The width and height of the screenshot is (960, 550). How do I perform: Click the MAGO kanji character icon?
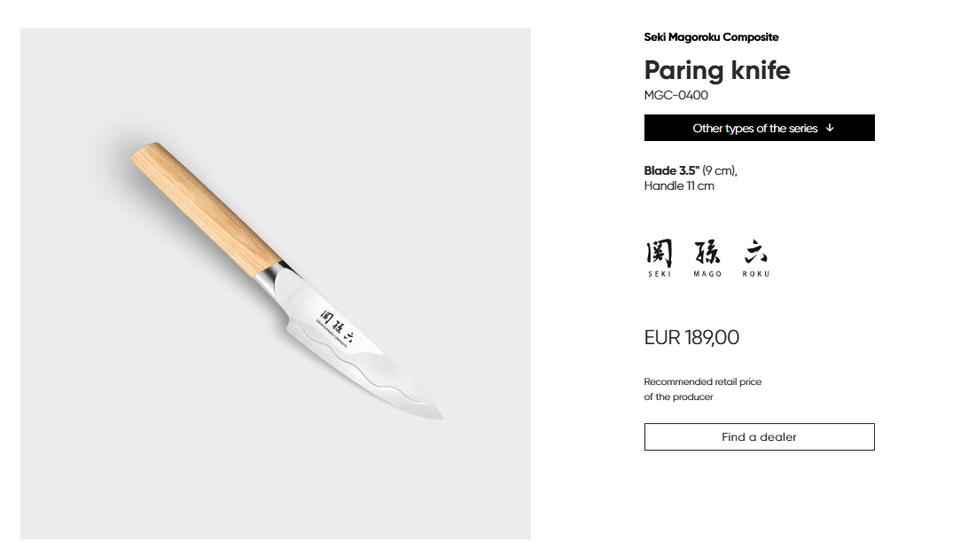tap(707, 251)
